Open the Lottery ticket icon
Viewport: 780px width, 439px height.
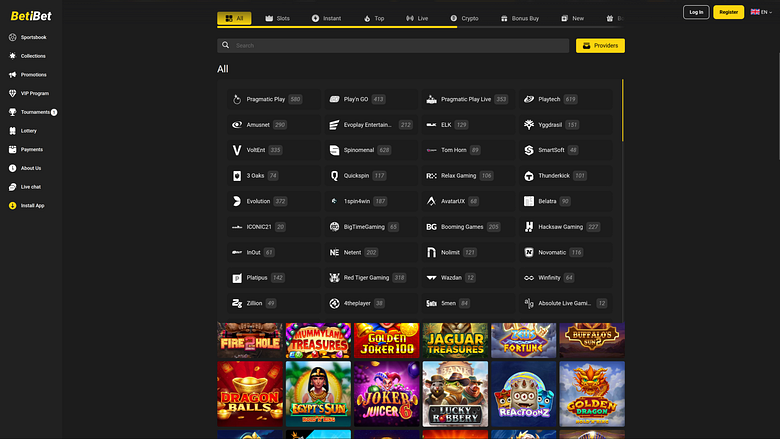tap(12, 131)
